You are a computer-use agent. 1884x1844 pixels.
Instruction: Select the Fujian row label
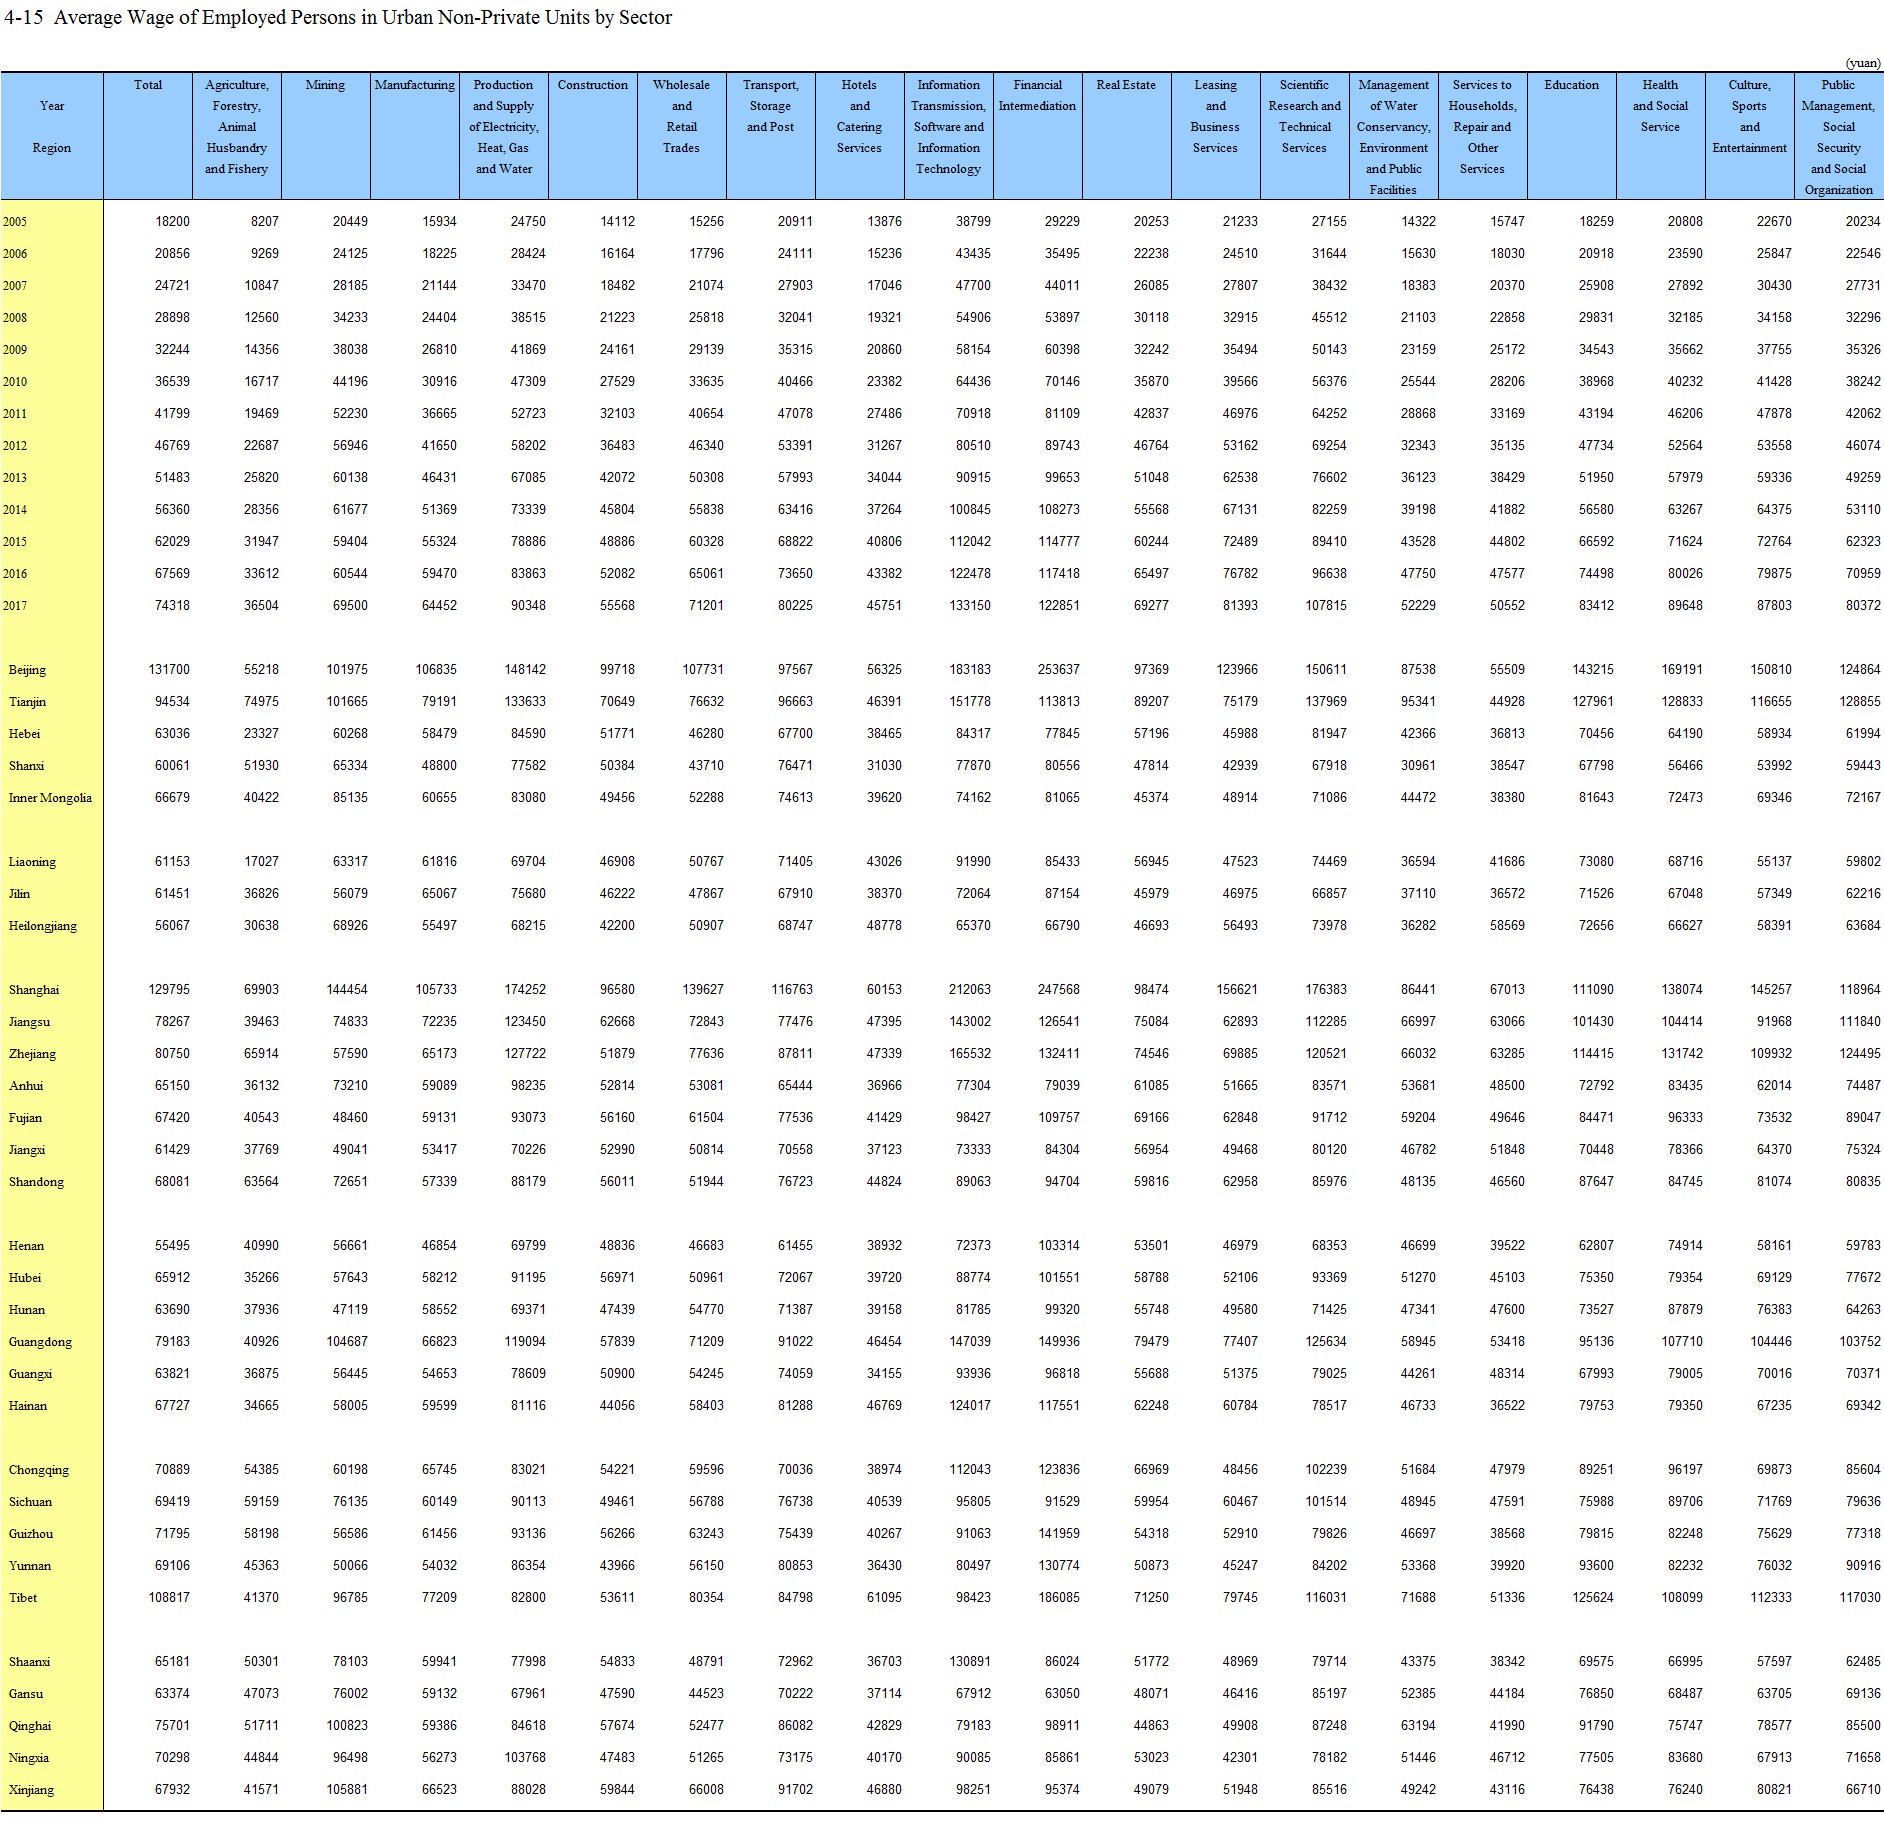(x=25, y=1118)
